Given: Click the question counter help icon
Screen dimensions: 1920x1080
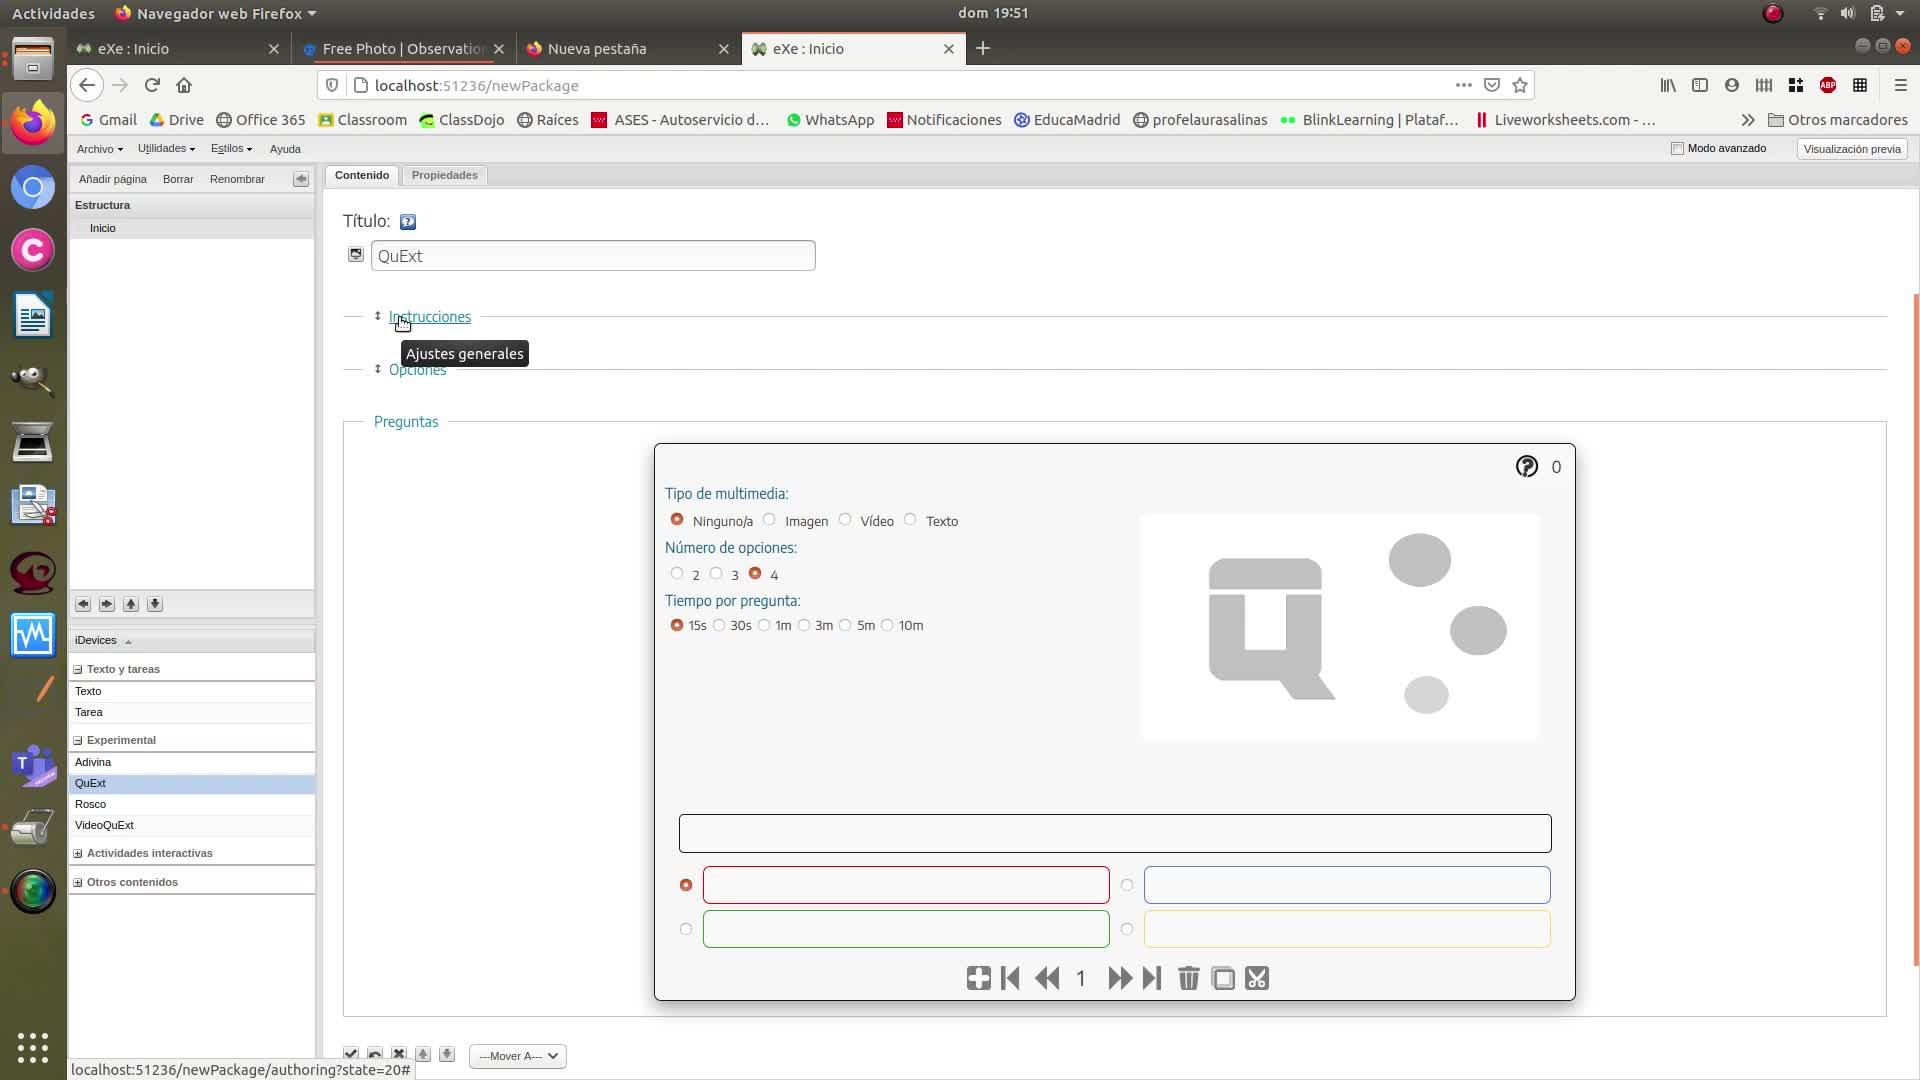Looking at the screenshot, I should tap(1526, 467).
